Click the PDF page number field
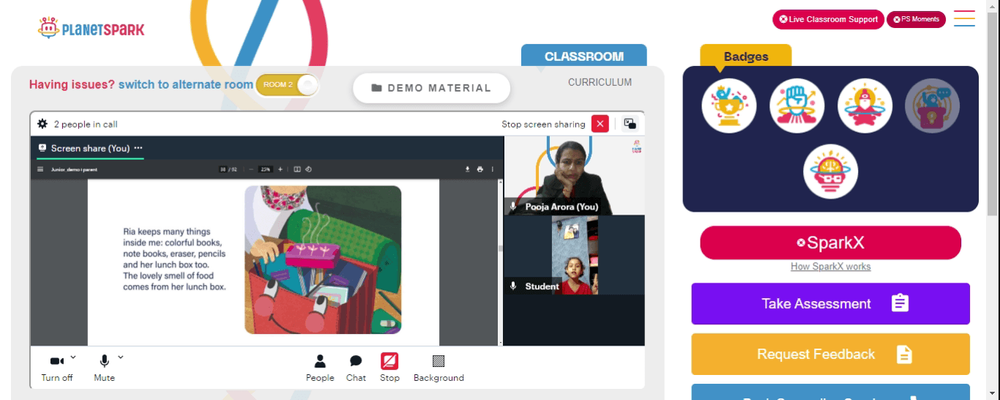Screen dimensions: 1000x400 coord(223,169)
